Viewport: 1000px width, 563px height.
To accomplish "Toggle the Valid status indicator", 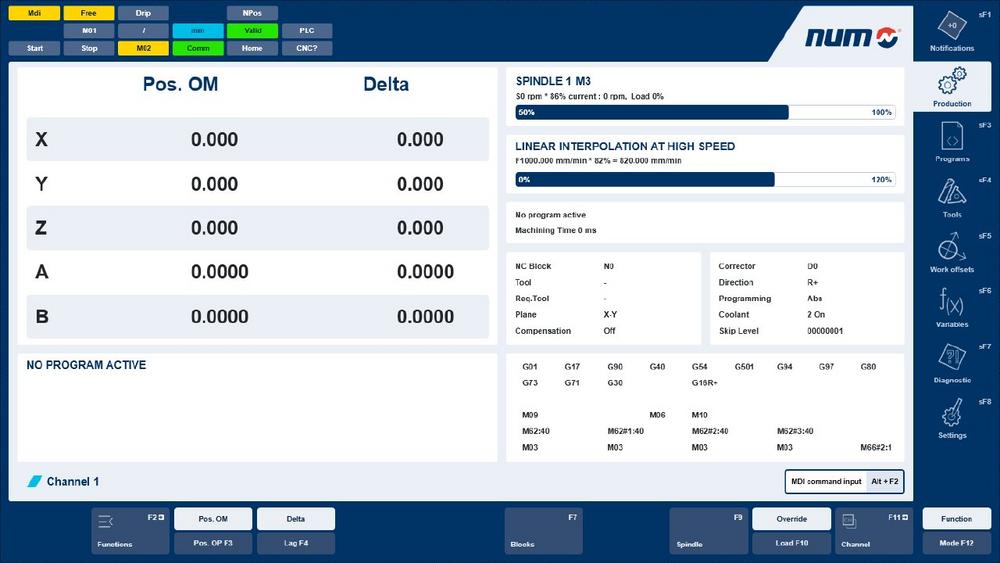I will [253, 31].
